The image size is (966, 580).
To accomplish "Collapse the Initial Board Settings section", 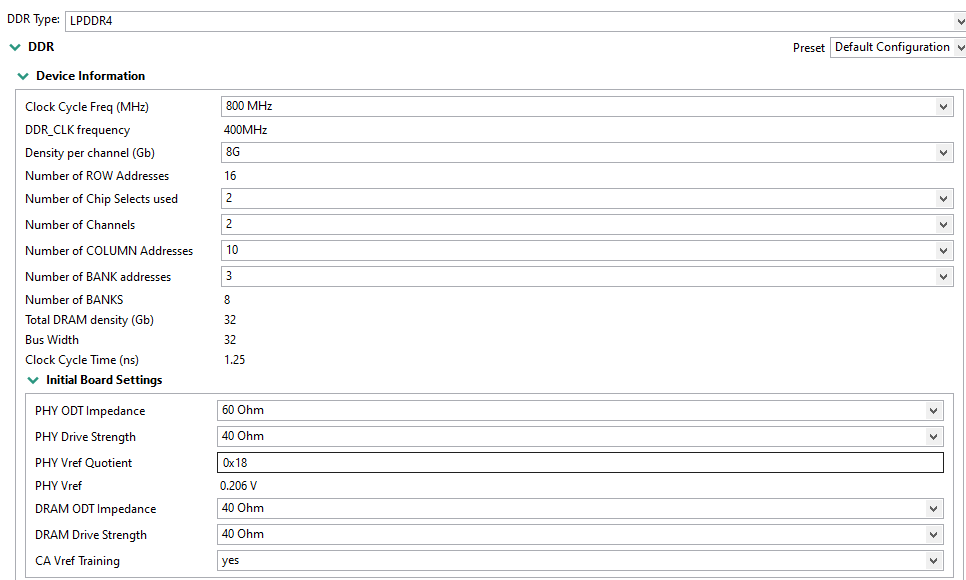I will pyautogui.click(x=33, y=380).
